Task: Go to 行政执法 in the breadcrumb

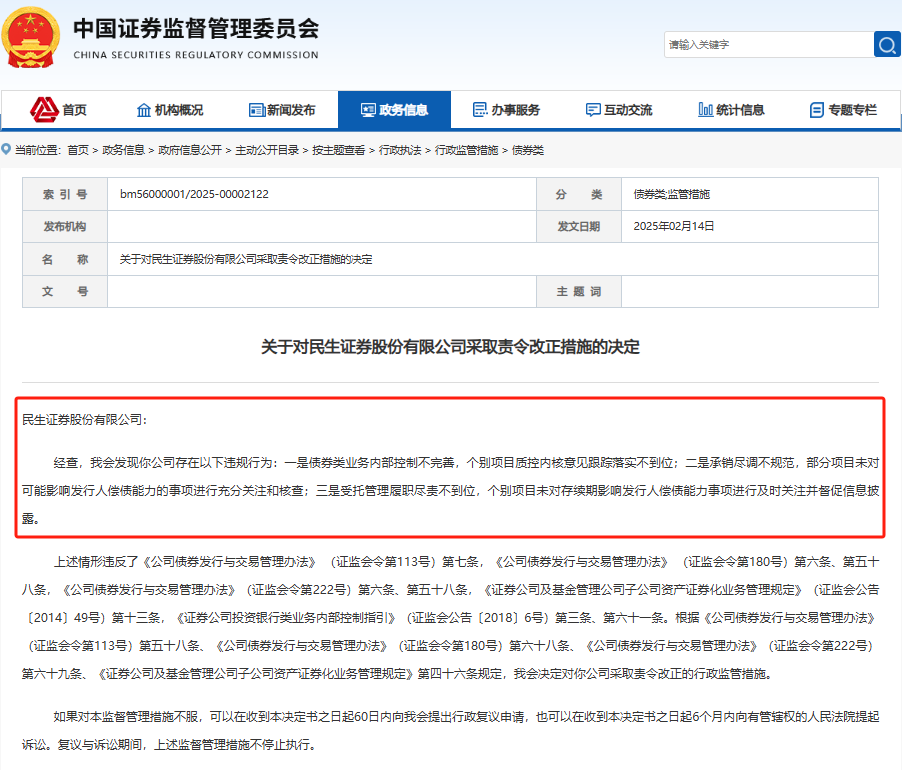Action: click(400, 150)
